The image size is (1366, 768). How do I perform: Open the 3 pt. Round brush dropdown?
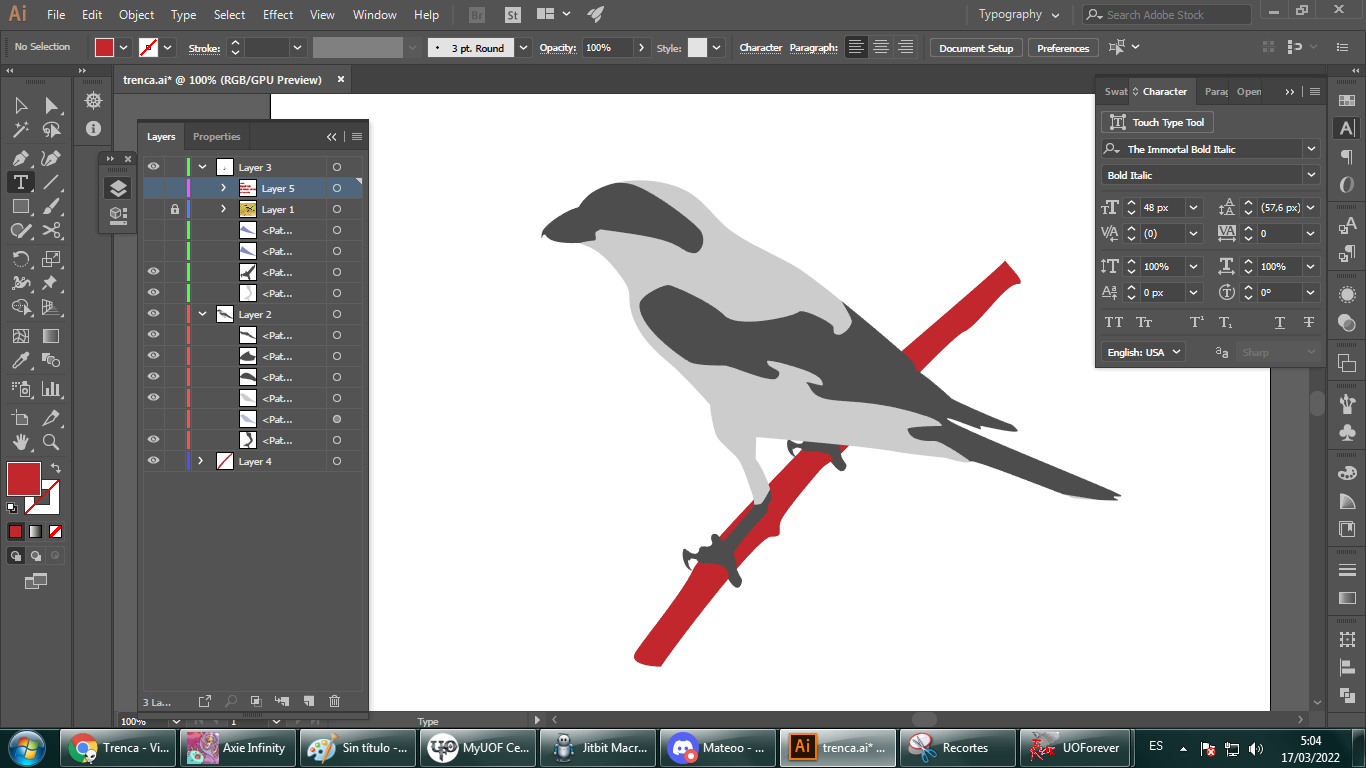524,47
